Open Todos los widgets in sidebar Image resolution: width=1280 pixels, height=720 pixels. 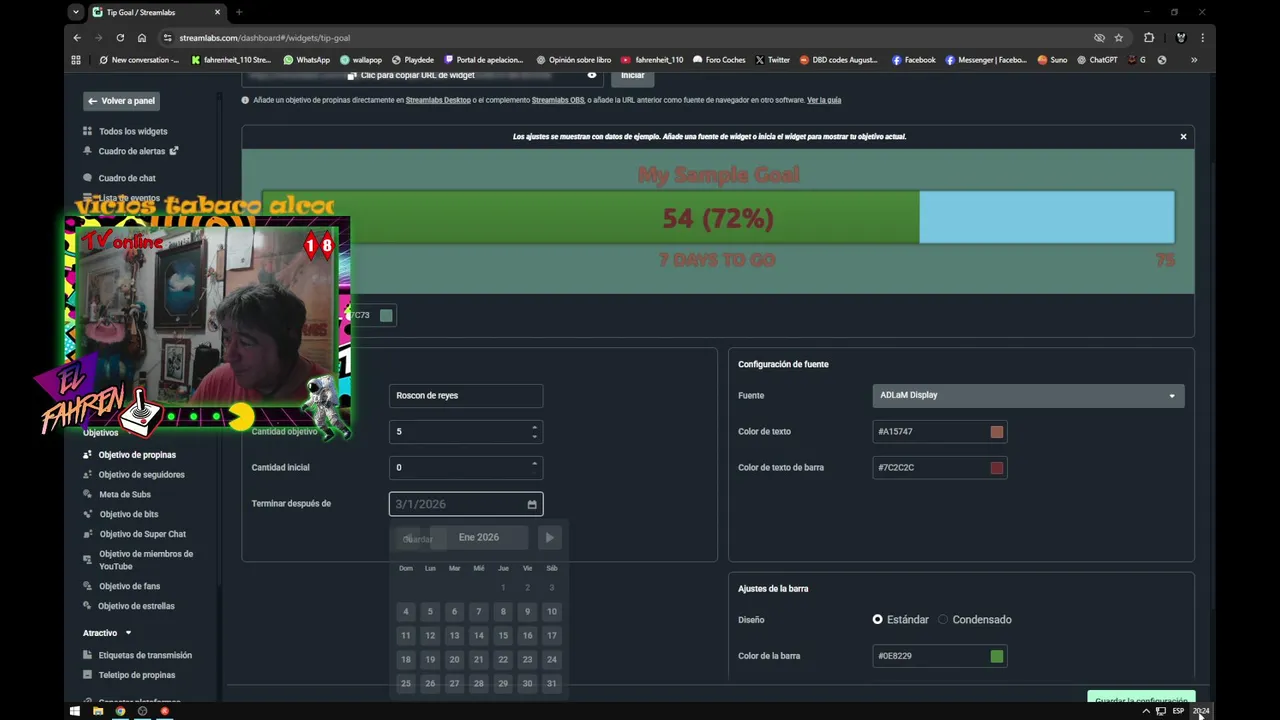(x=133, y=131)
